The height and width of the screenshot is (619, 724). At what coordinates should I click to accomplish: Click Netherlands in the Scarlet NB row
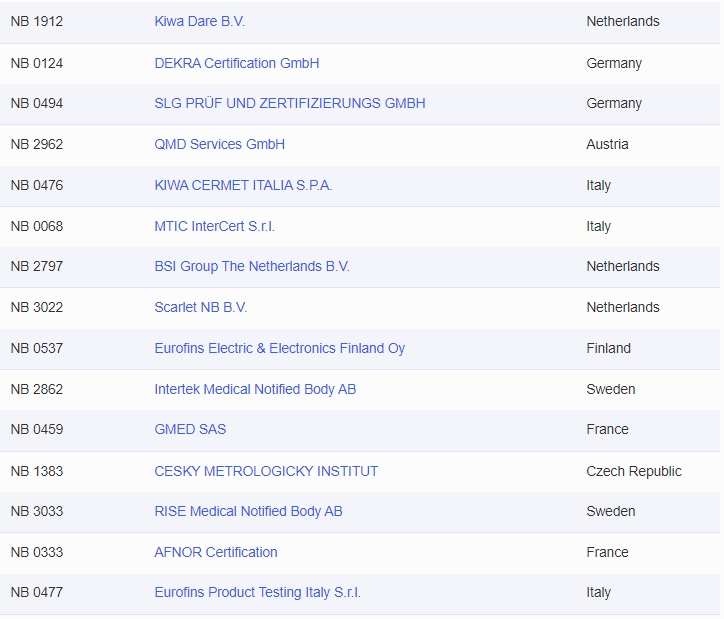click(x=623, y=307)
